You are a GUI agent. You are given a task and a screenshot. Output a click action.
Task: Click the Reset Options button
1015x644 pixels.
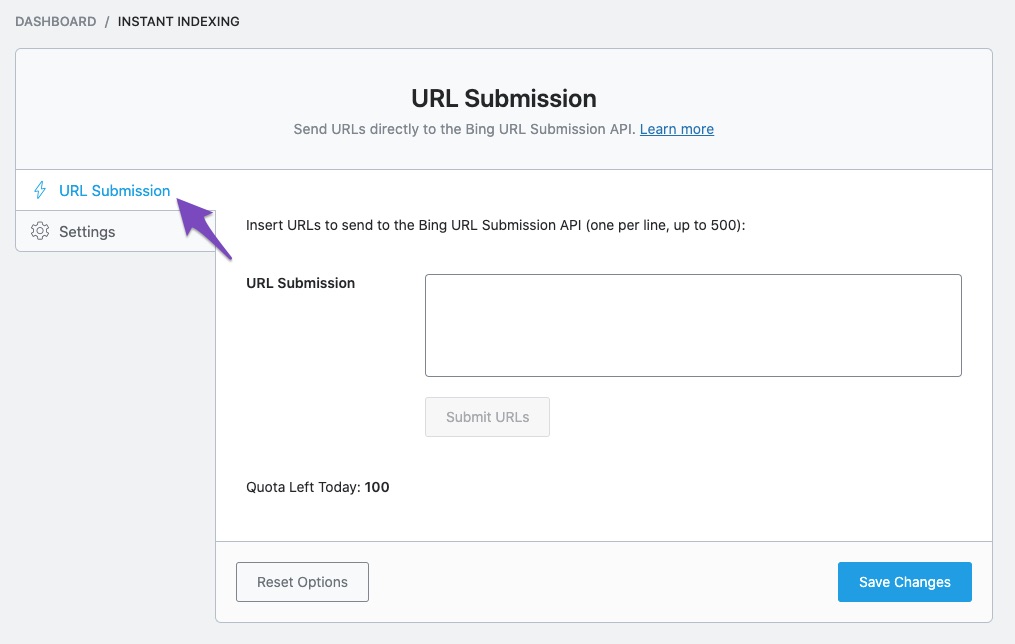(302, 582)
